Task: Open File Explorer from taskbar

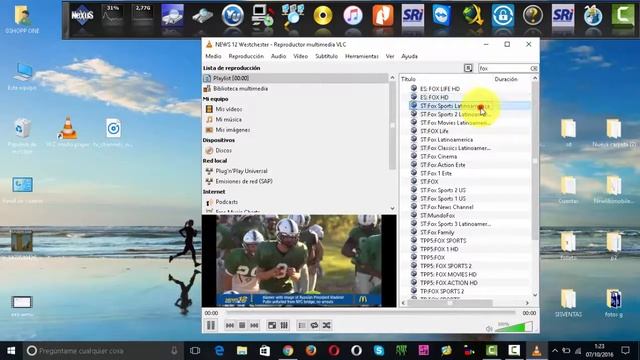Action: (x=242, y=351)
